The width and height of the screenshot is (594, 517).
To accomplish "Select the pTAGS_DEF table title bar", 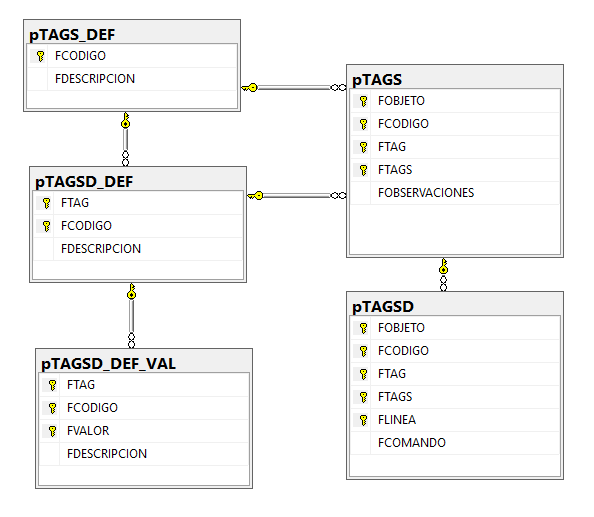I will tap(132, 34).
